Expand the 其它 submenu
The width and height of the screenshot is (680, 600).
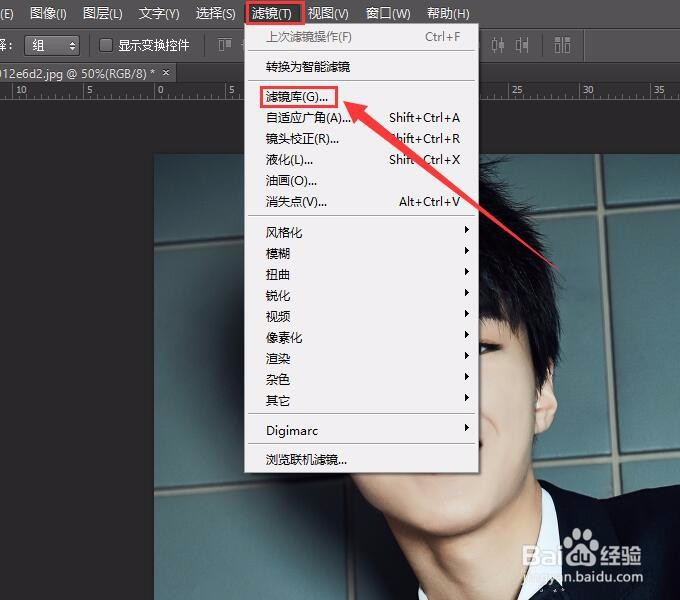pos(362,401)
